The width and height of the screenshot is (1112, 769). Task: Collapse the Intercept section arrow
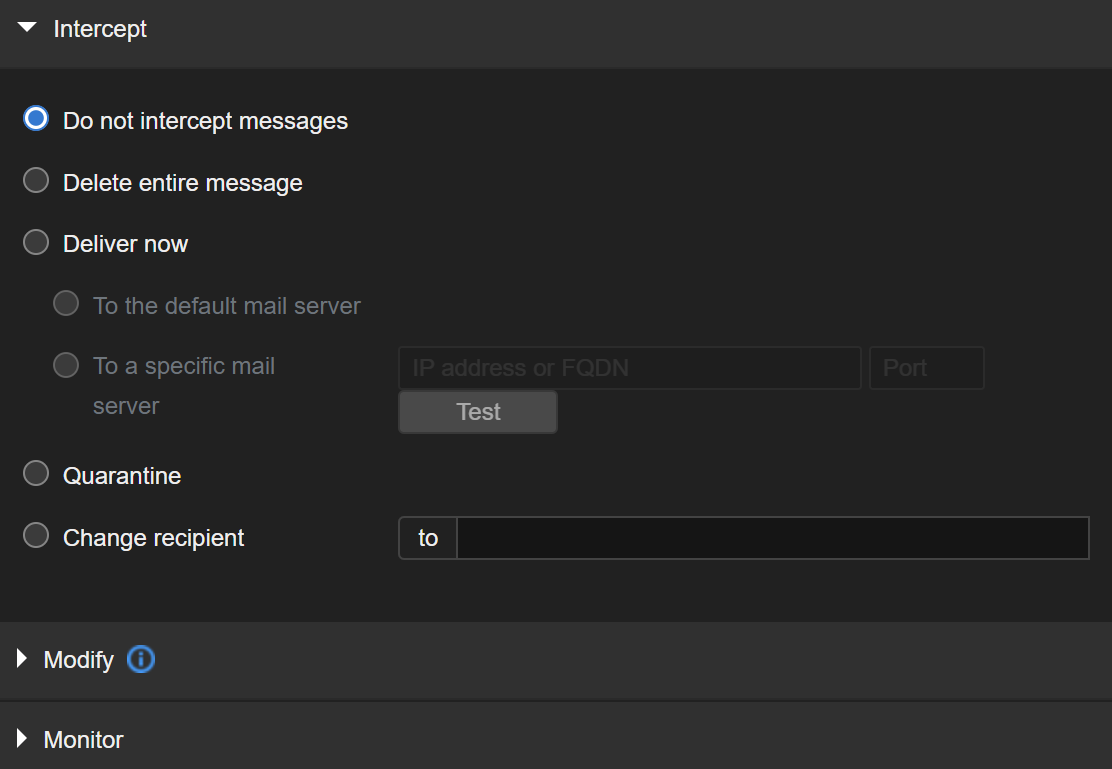(27, 29)
